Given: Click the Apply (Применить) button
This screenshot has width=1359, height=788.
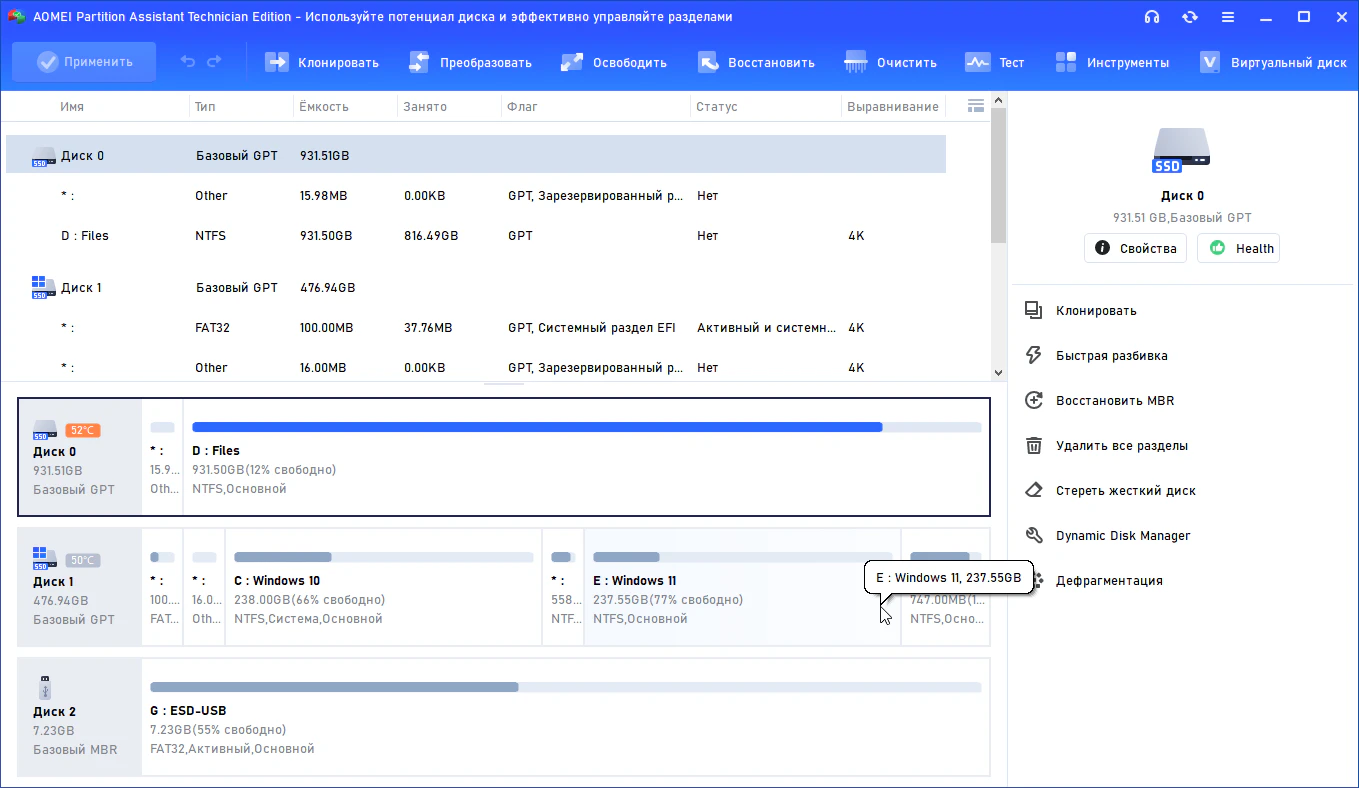Looking at the screenshot, I should click(84, 62).
